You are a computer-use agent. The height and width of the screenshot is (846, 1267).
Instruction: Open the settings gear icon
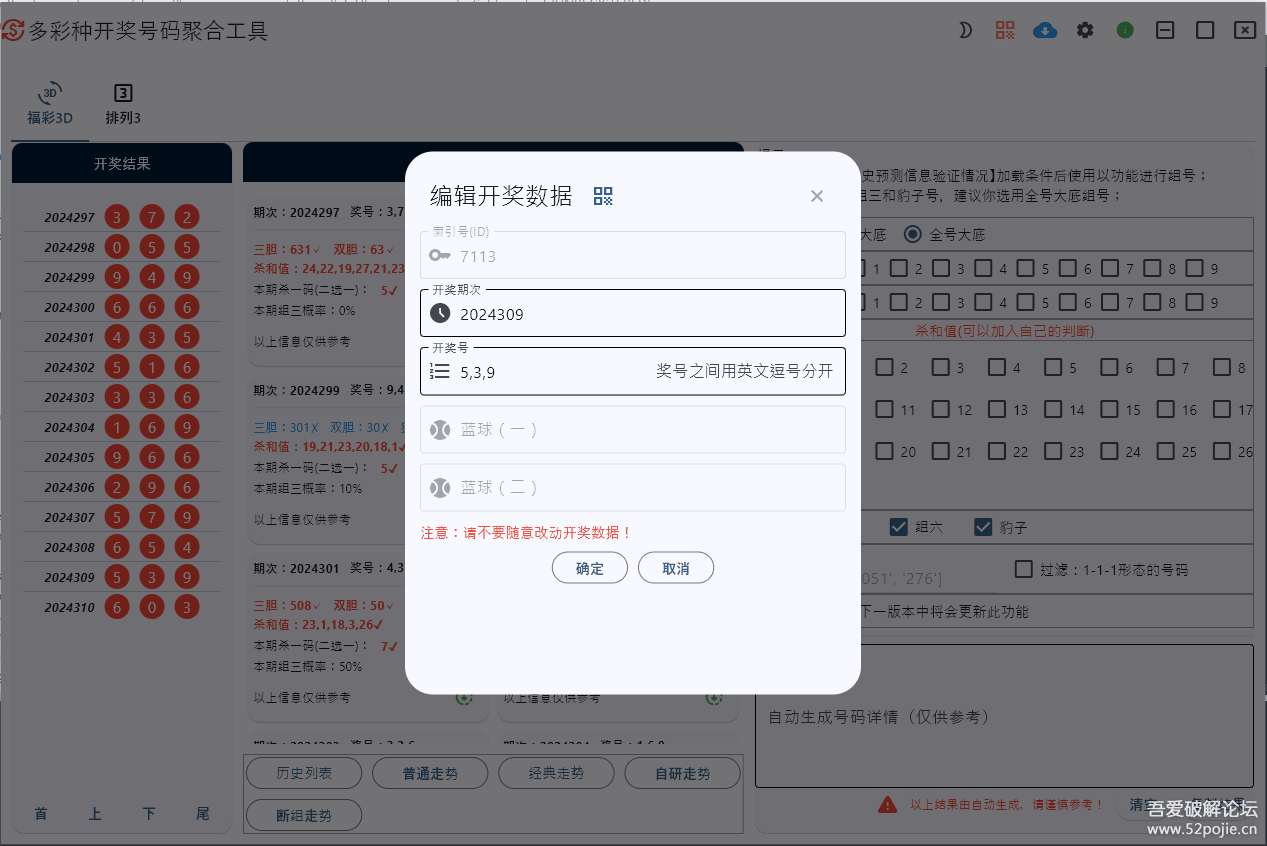[1084, 30]
